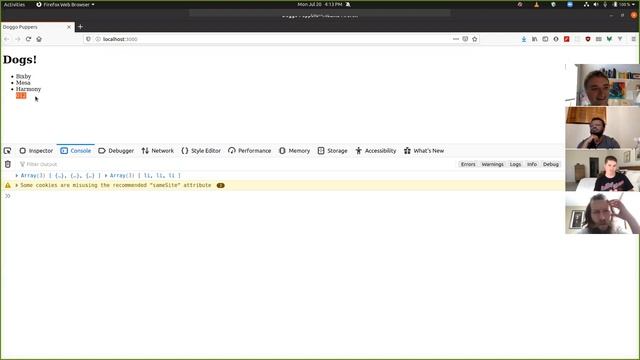Switch to the Network tab
Viewport: 640px width, 360px height.
pos(158,151)
